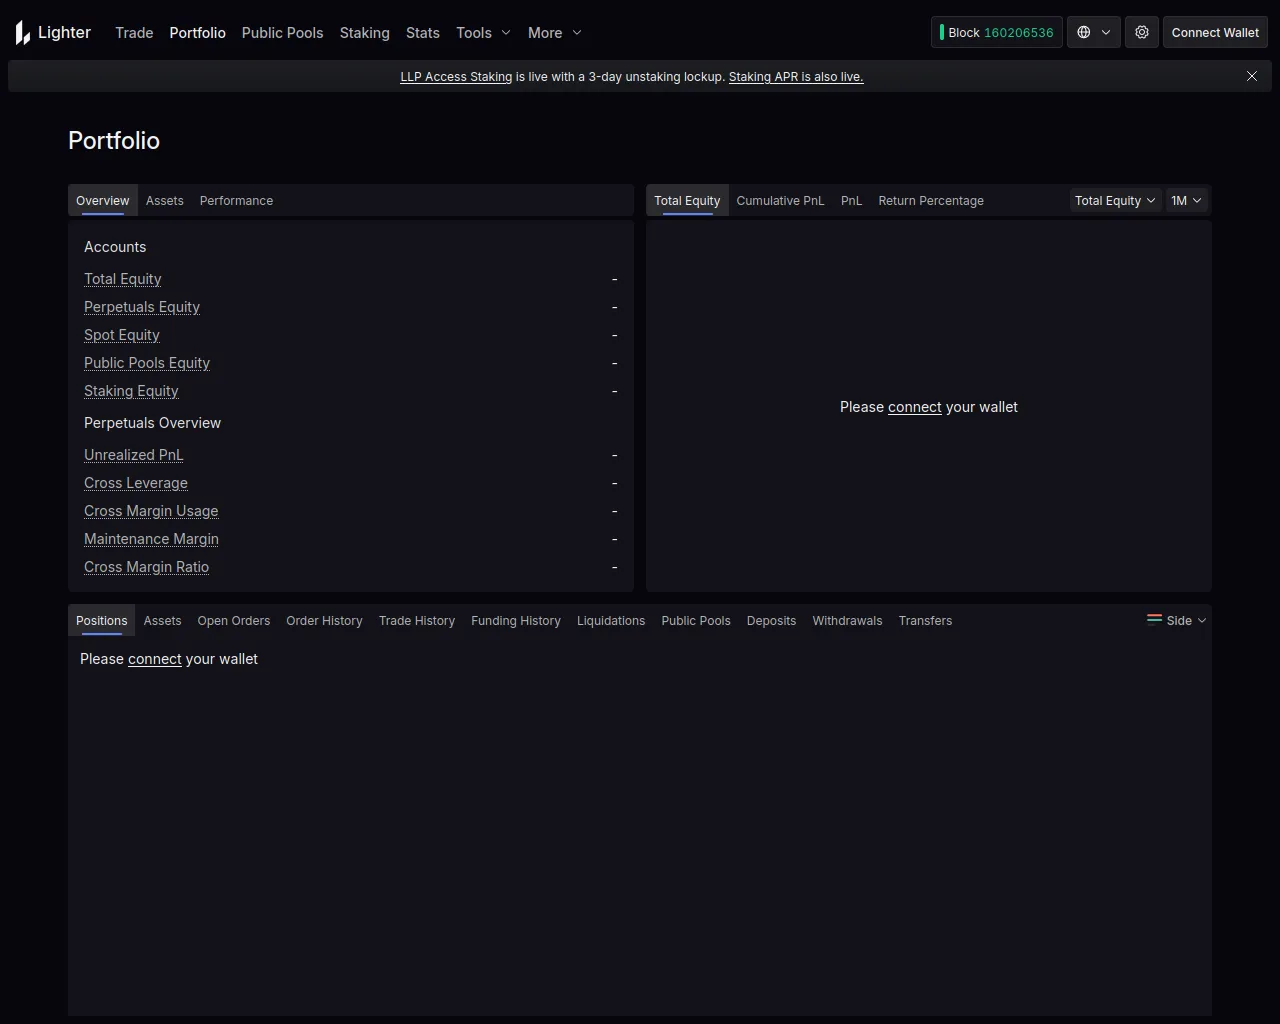
Task: Select the Cumulative PnL chart tab
Action: click(780, 201)
